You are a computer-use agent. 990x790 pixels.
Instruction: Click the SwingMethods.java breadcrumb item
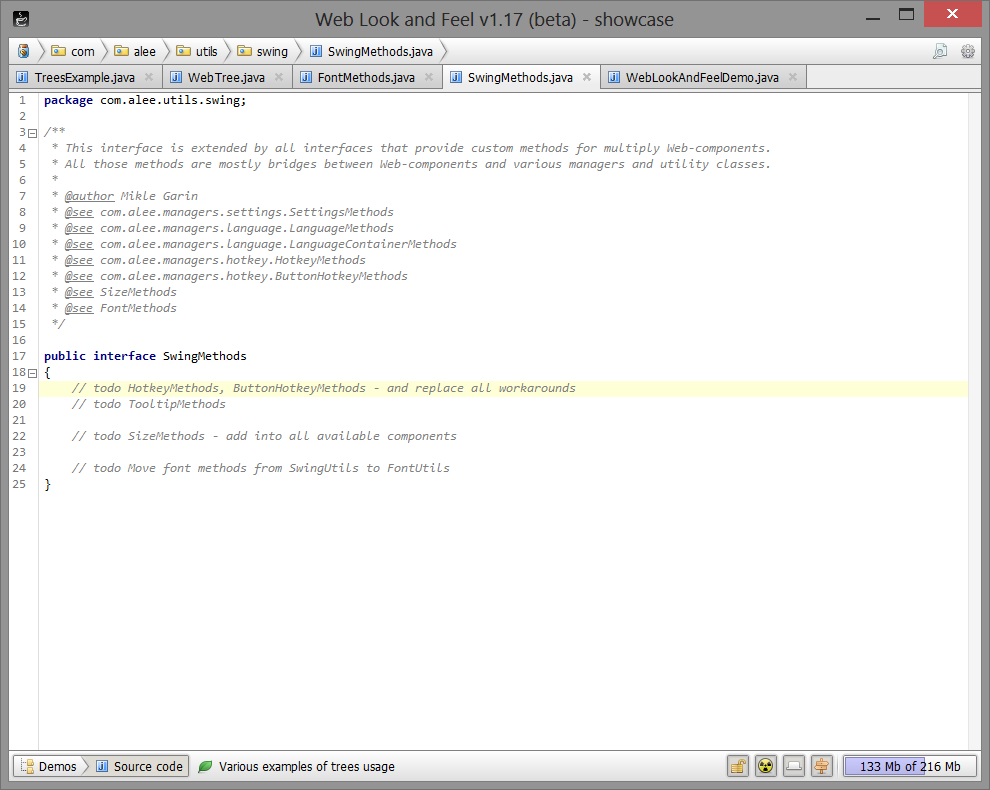pos(372,51)
